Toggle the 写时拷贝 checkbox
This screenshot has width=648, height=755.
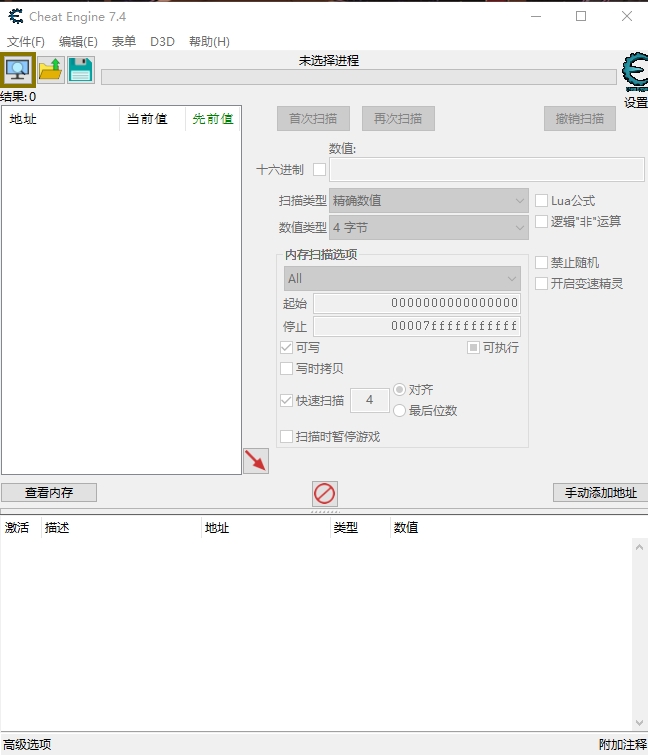click(x=286, y=369)
